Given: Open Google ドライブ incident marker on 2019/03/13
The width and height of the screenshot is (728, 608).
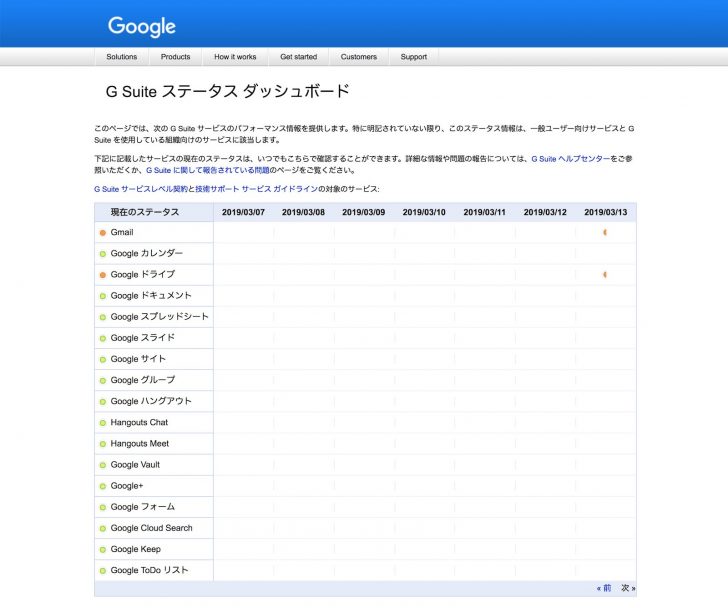Looking at the screenshot, I should pyautogui.click(x=604, y=275).
